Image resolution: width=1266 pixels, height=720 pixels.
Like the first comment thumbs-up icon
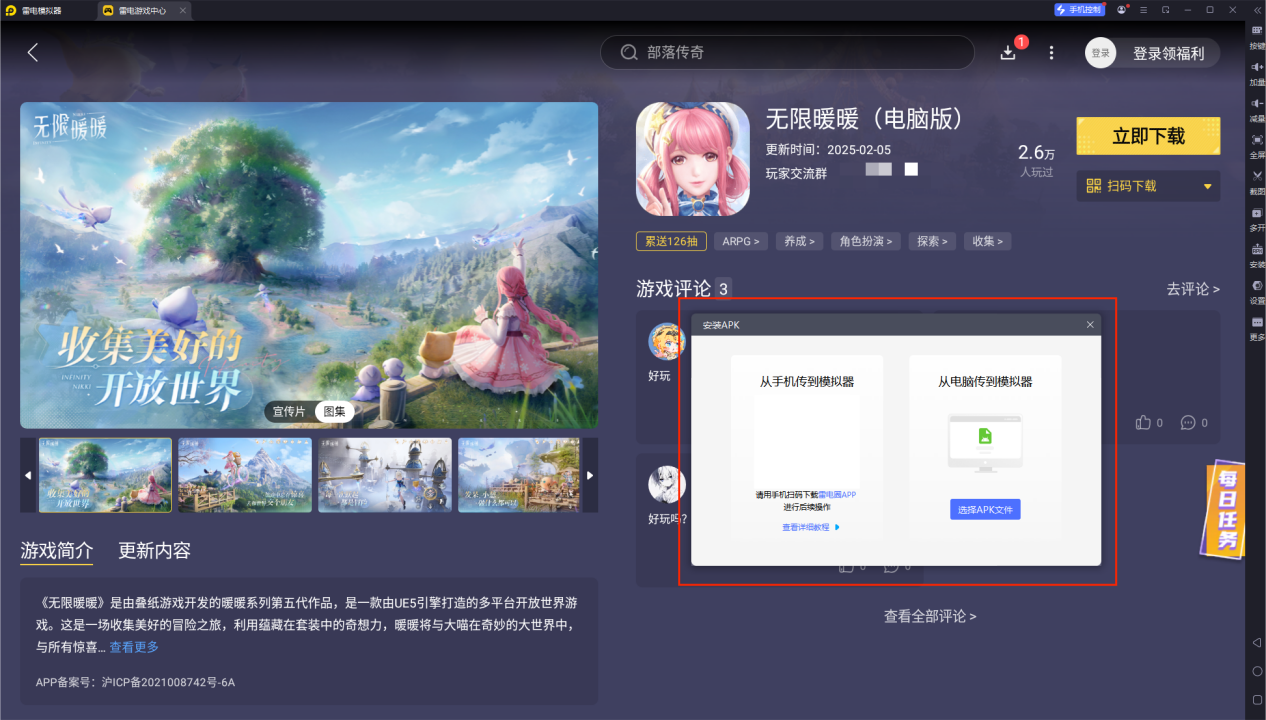click(1143, 423)
